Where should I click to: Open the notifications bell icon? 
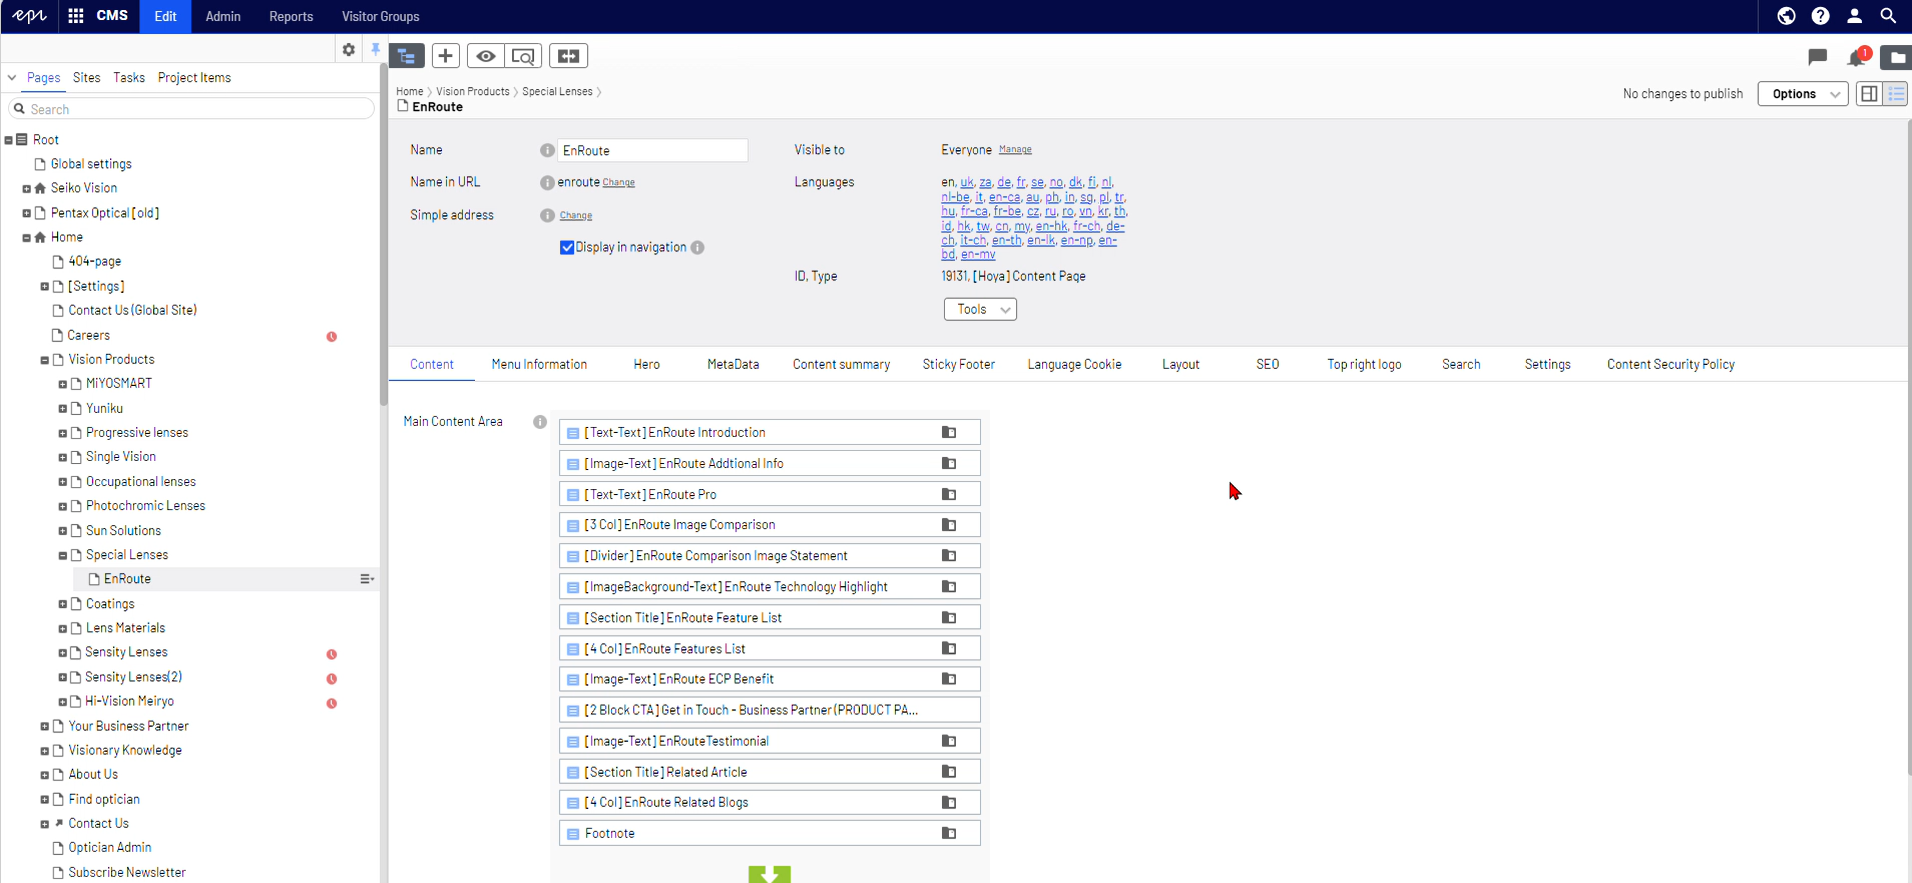tap(1857, 57)
